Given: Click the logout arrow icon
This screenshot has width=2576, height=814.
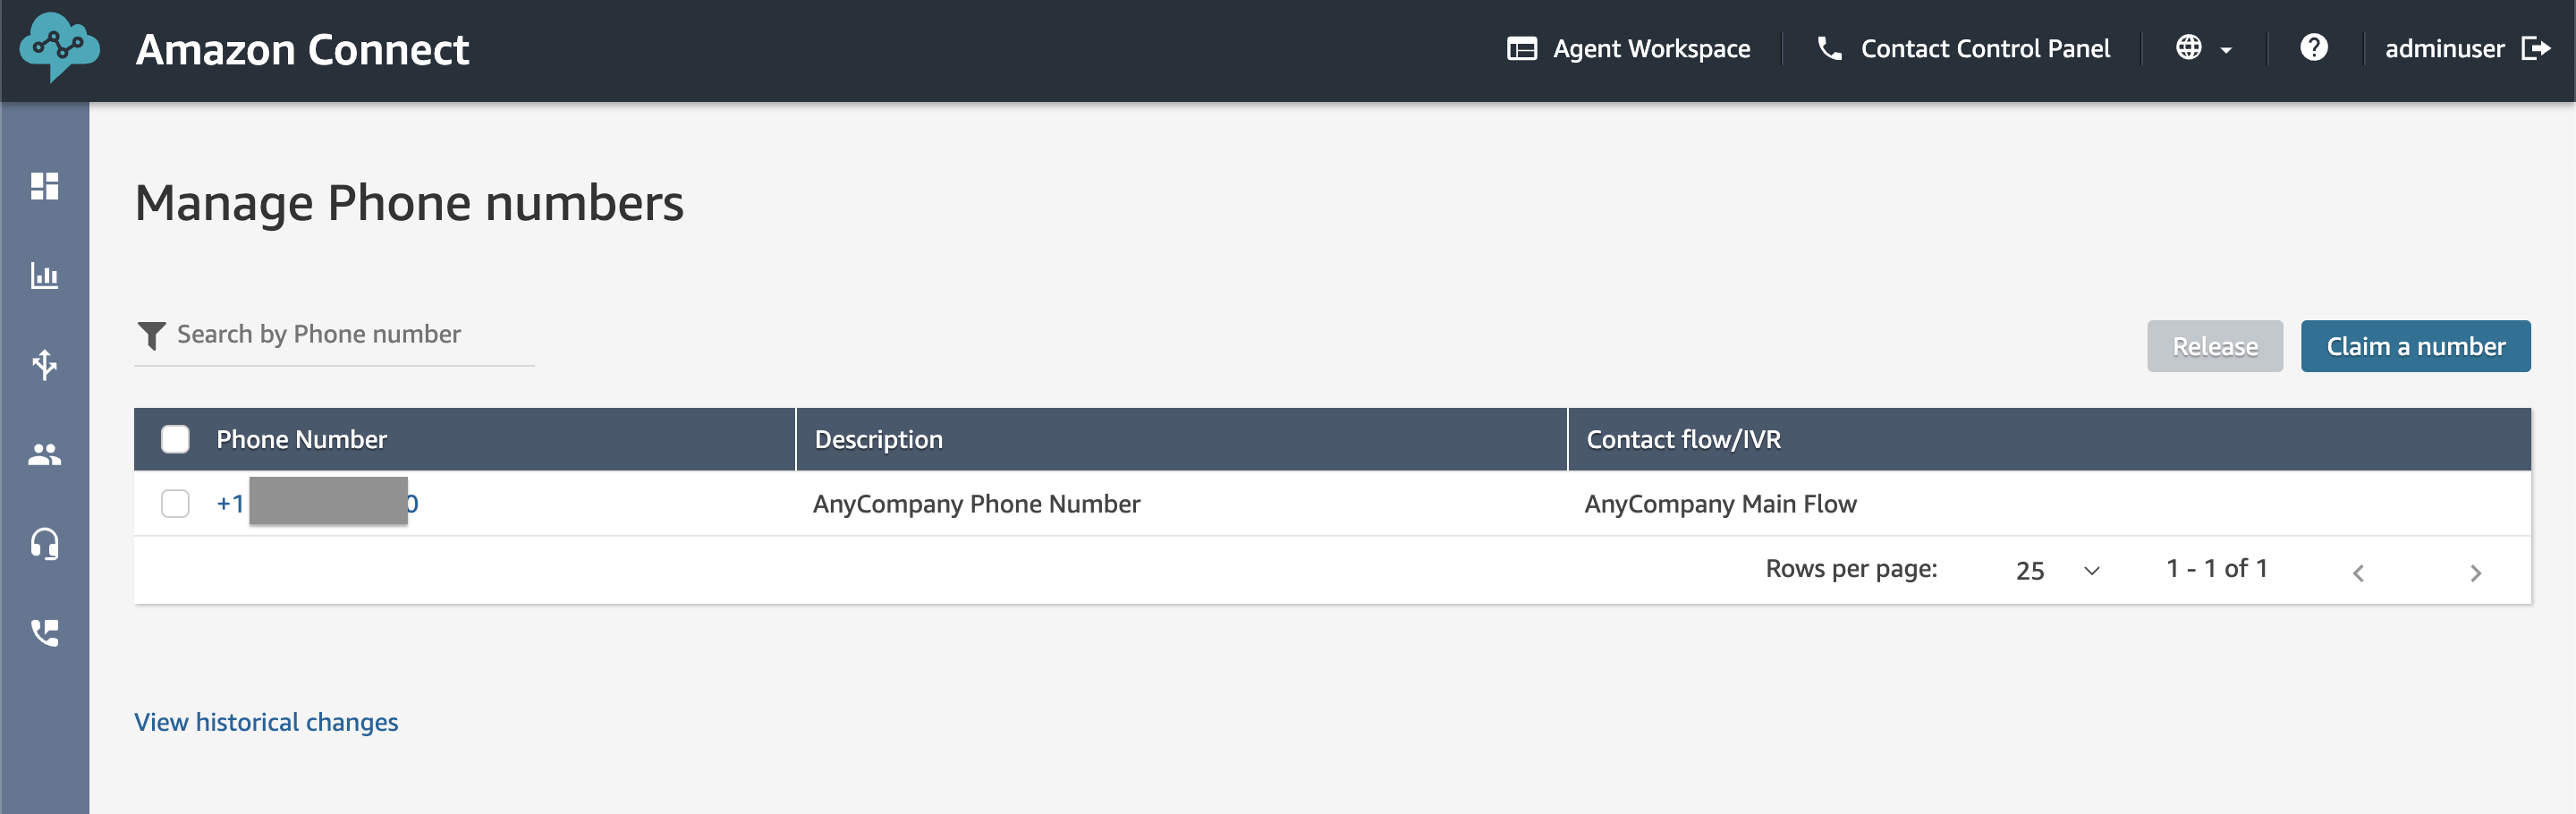Looking at the screenshot, I should click(x=2535, y=48).
